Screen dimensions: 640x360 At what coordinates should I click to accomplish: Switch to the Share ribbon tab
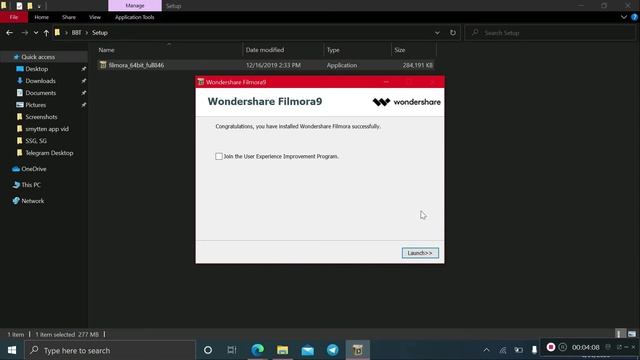(69, 17)
